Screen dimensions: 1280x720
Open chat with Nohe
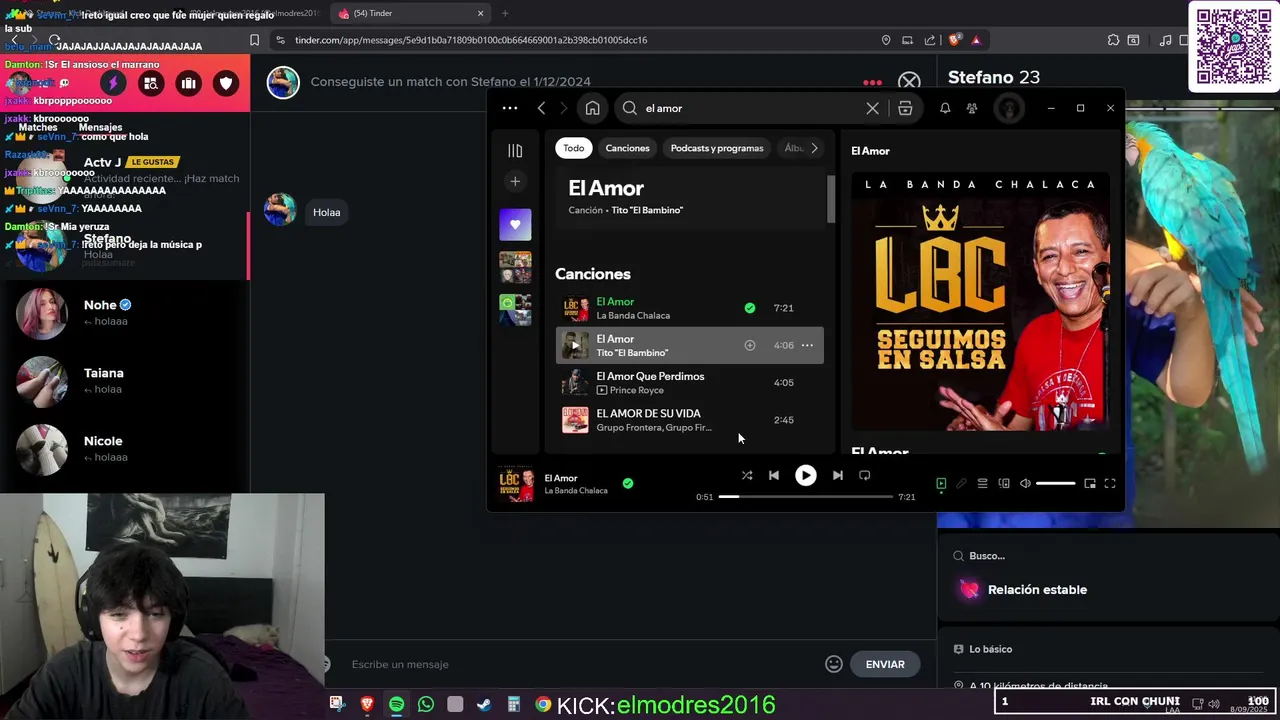coord(125,313)
